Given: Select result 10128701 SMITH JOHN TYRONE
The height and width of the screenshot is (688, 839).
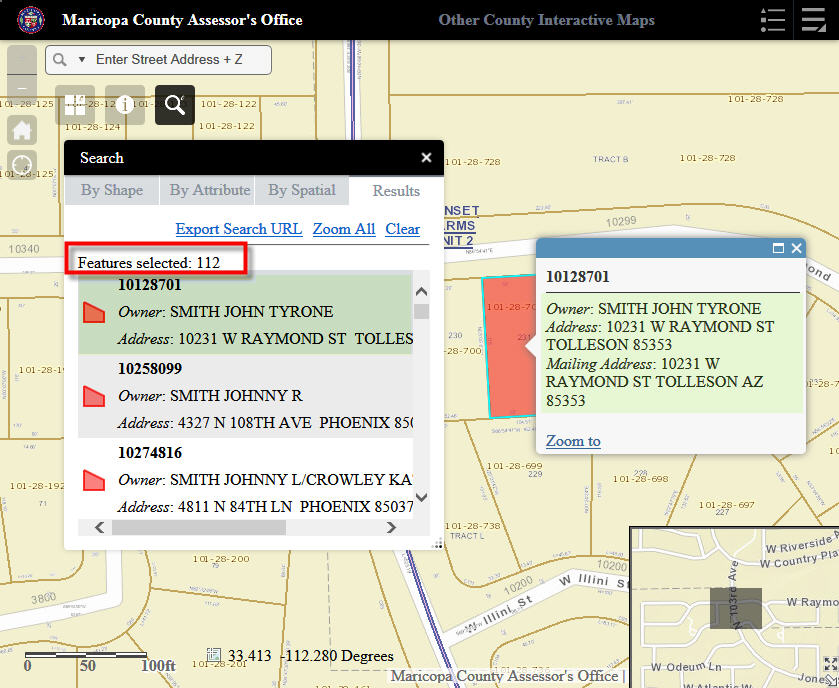Looking at the screenshot, I should 246,312.
